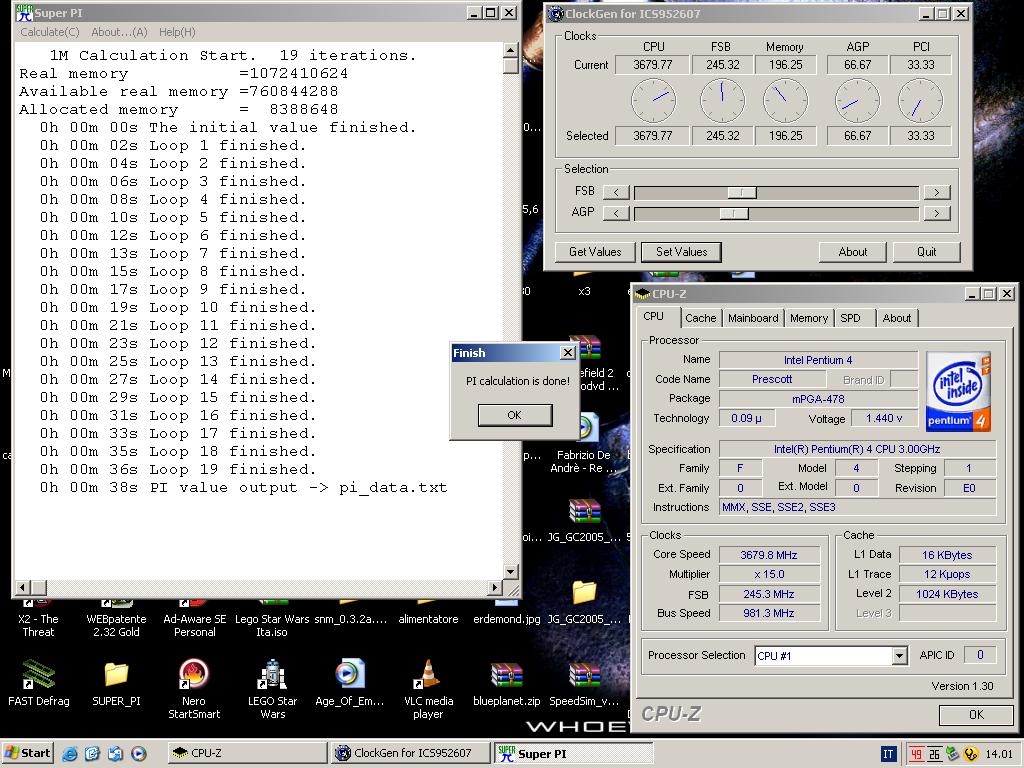The height and width of the screenshot is (768, 1024).
Task: Switch to the About tab in CPU-Z
Action: pos(897,318)
